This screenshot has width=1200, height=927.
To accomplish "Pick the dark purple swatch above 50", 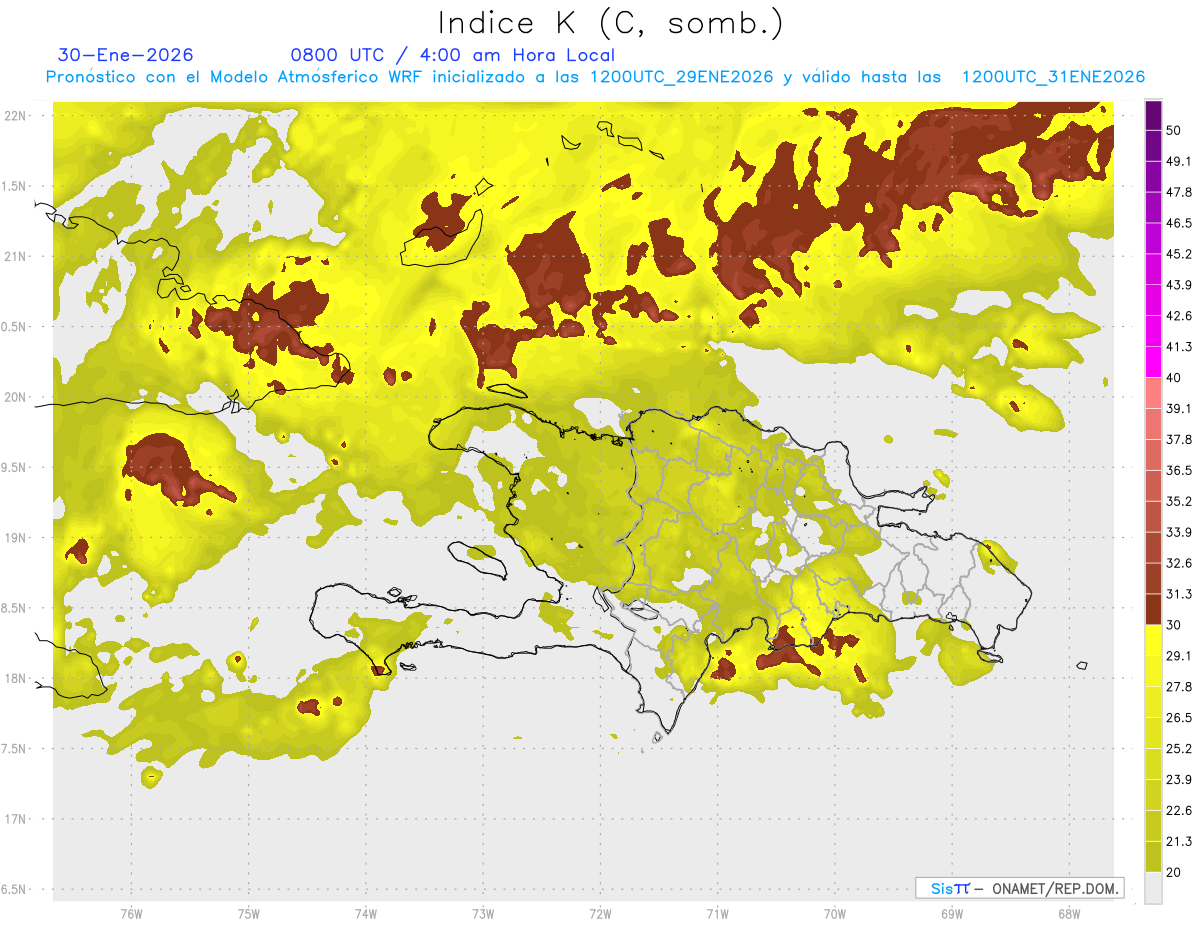I will [1153, 115].
